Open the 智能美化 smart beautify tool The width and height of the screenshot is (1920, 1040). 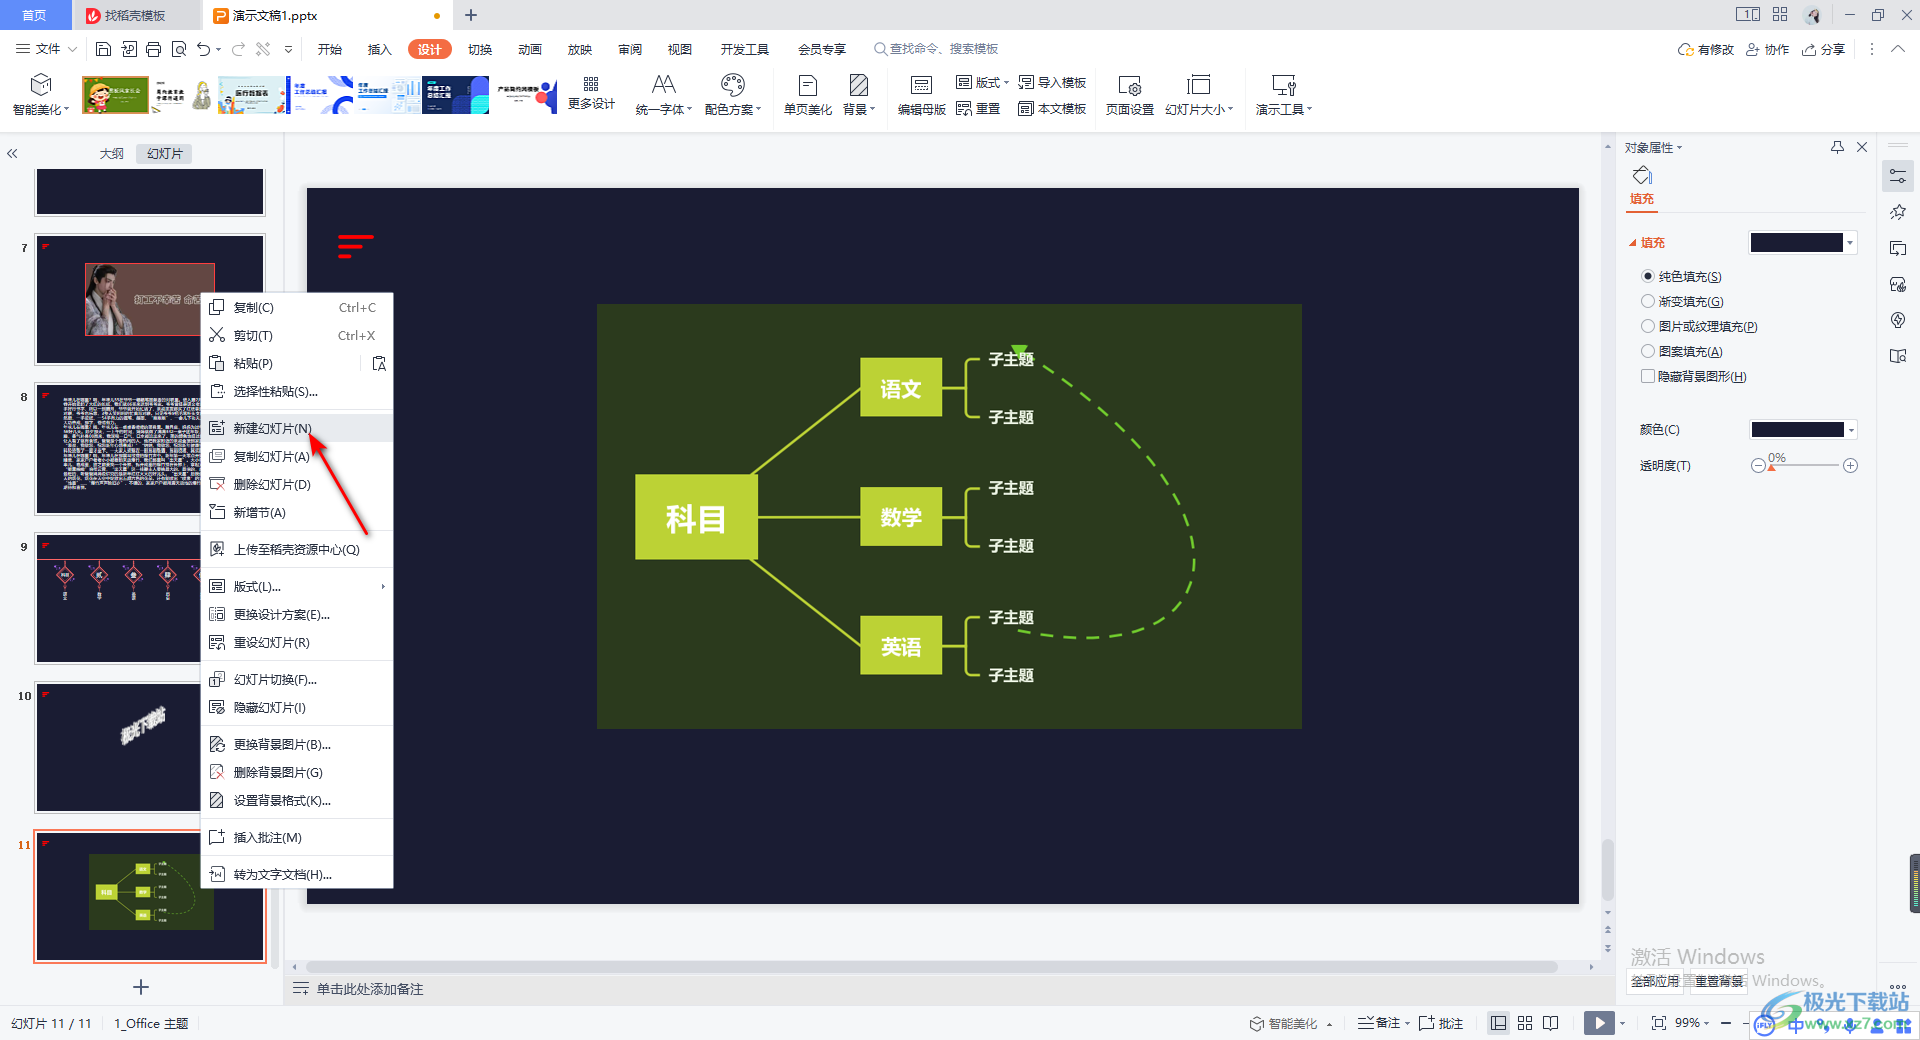pyautogui.click(x=41, y=95)
